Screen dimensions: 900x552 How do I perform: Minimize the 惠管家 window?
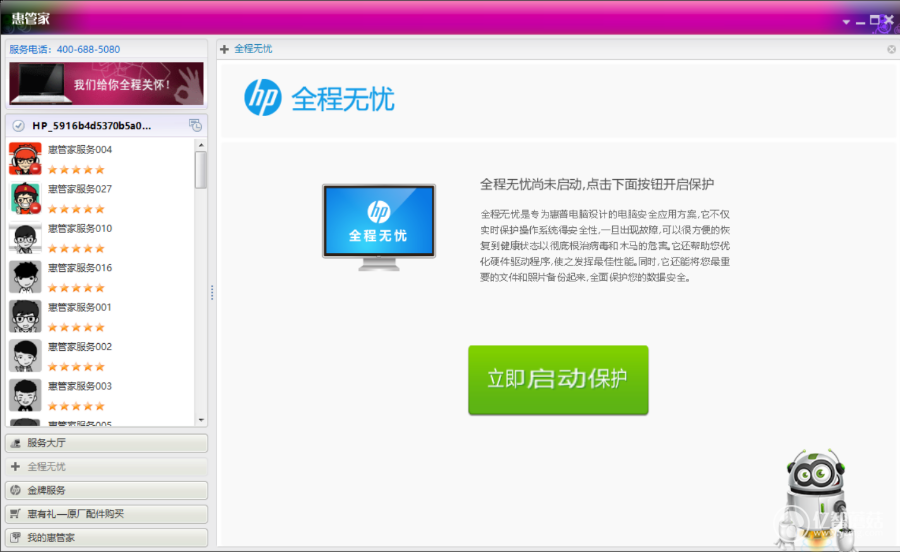pyautogui.click(x=860, y=22)
